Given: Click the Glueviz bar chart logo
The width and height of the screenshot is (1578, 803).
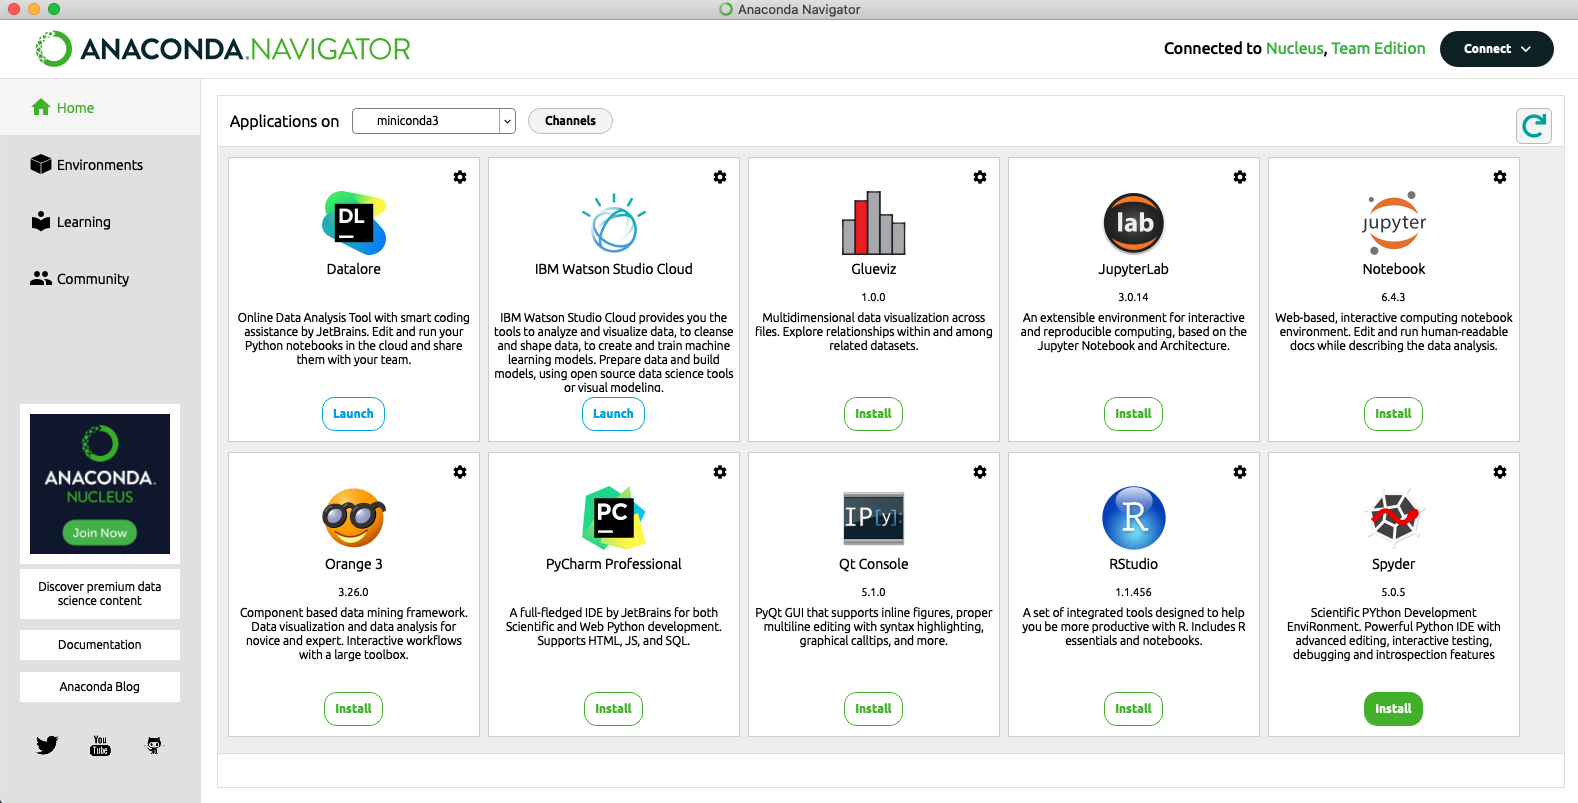Looking at the screenshot, I should click(x=873, y=223).
